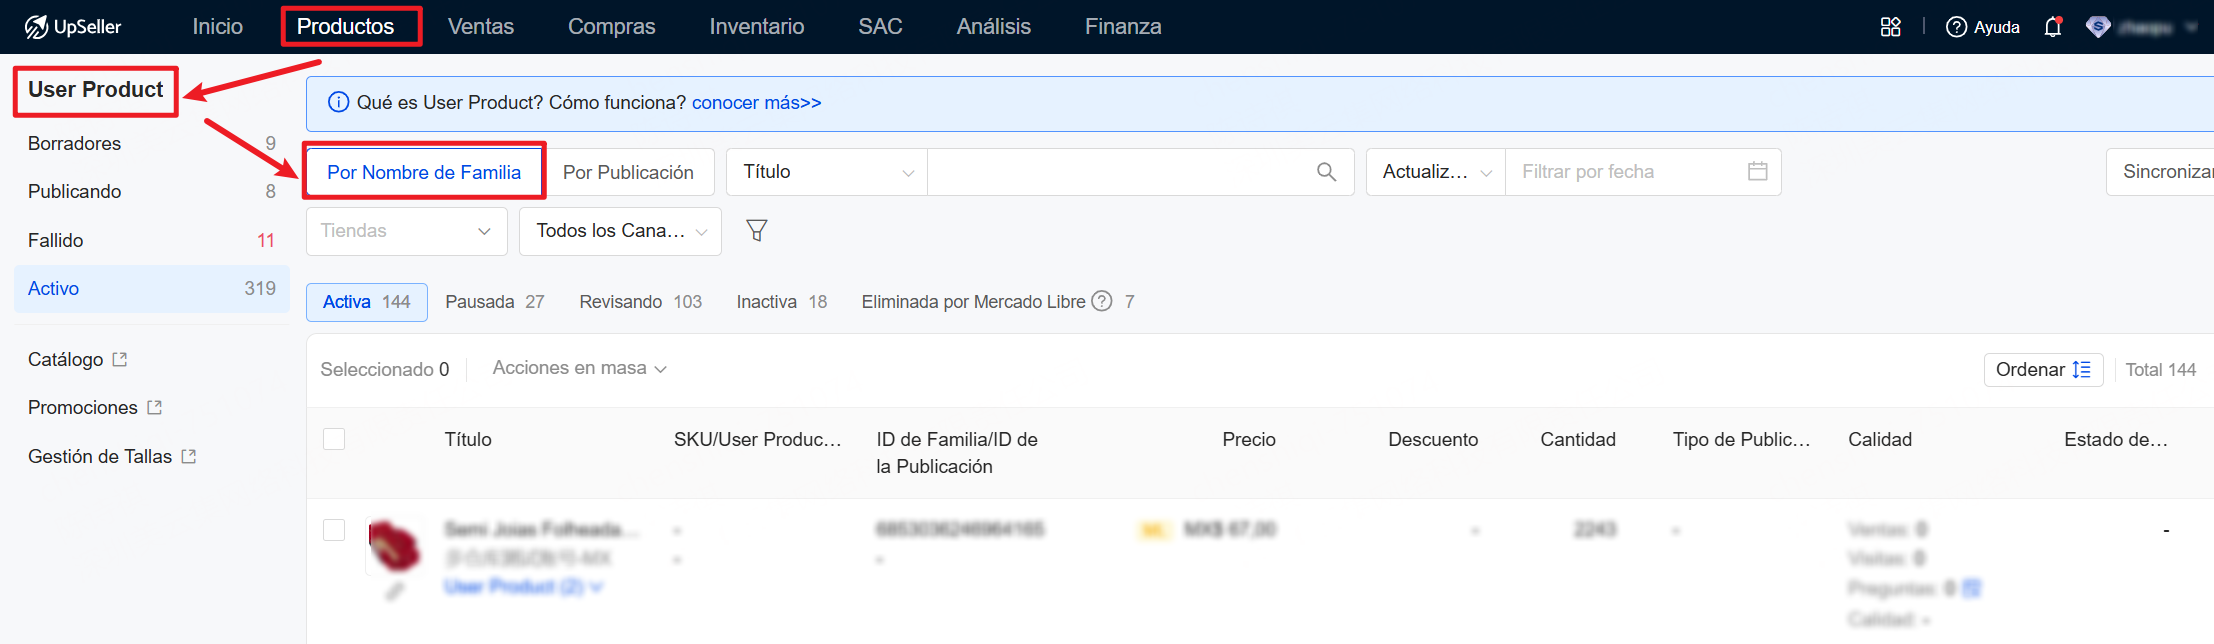Select the Activa status tab
Viewport: 2214px width, 644px height.
[367, 302]
